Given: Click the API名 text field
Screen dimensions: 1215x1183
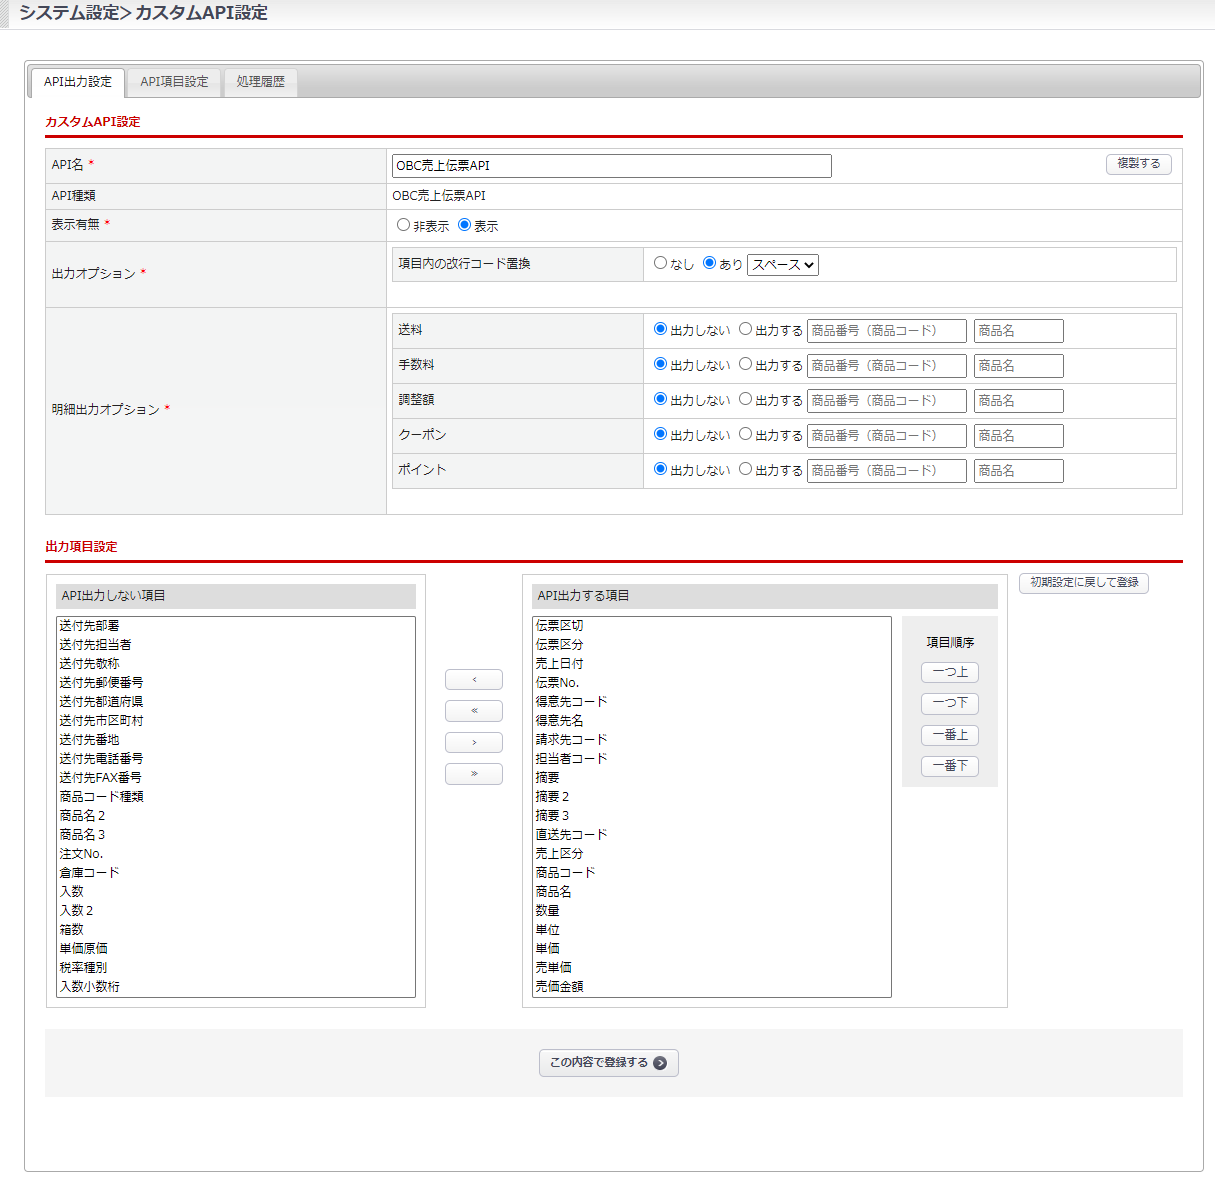Looking at the screenshot, I should coord(611,166).
